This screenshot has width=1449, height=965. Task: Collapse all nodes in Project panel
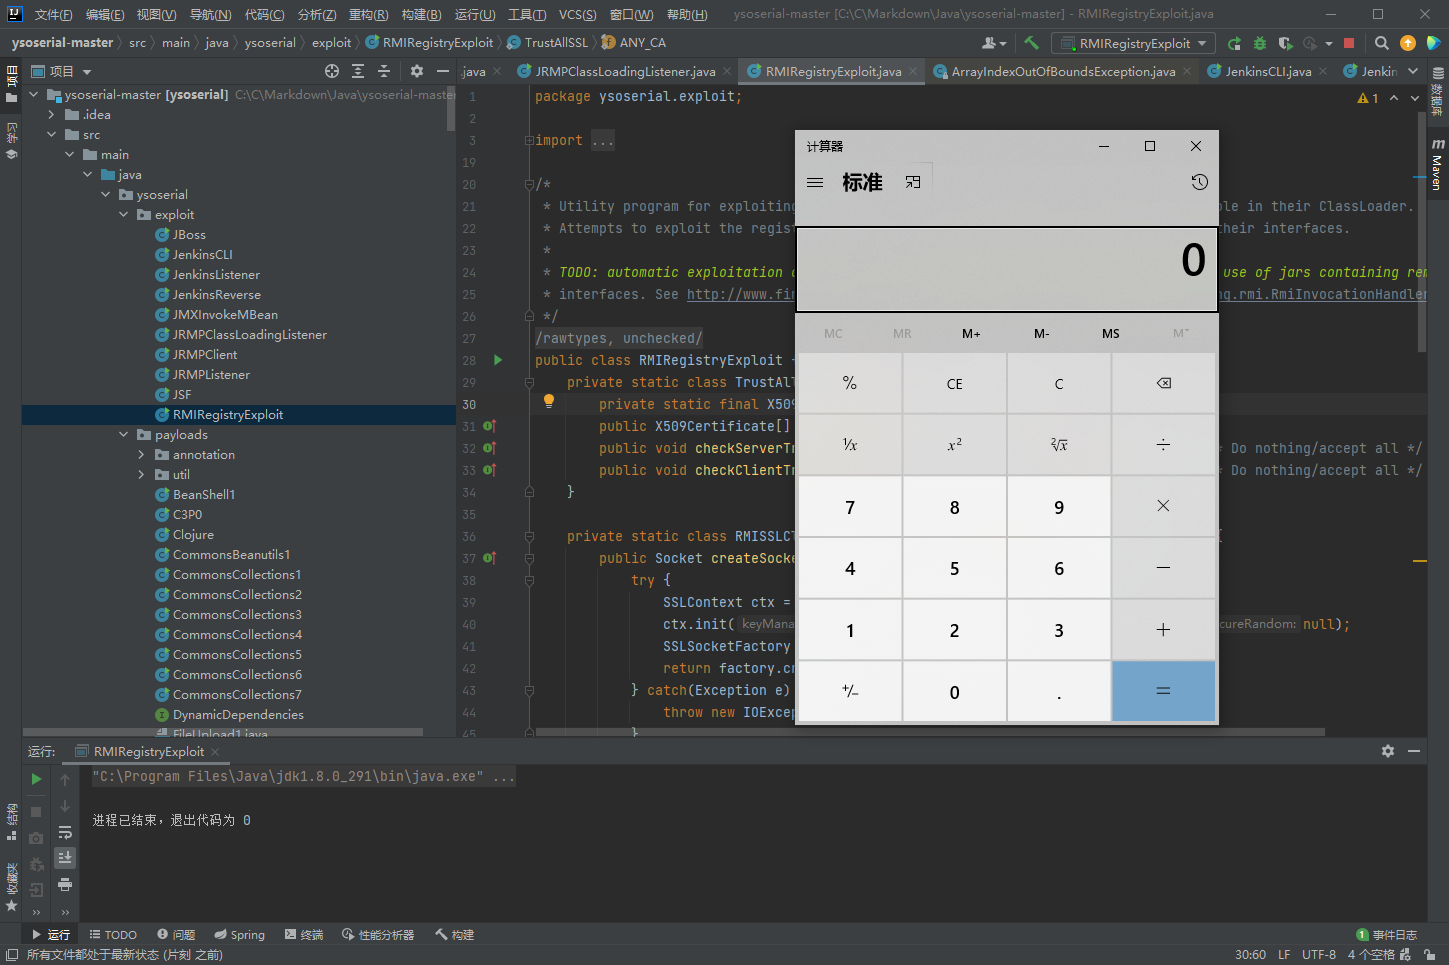[384, 71]
